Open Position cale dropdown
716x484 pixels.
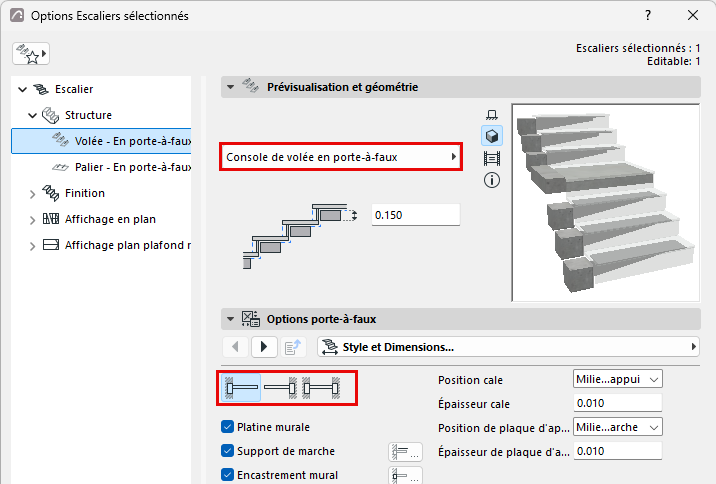618,379
